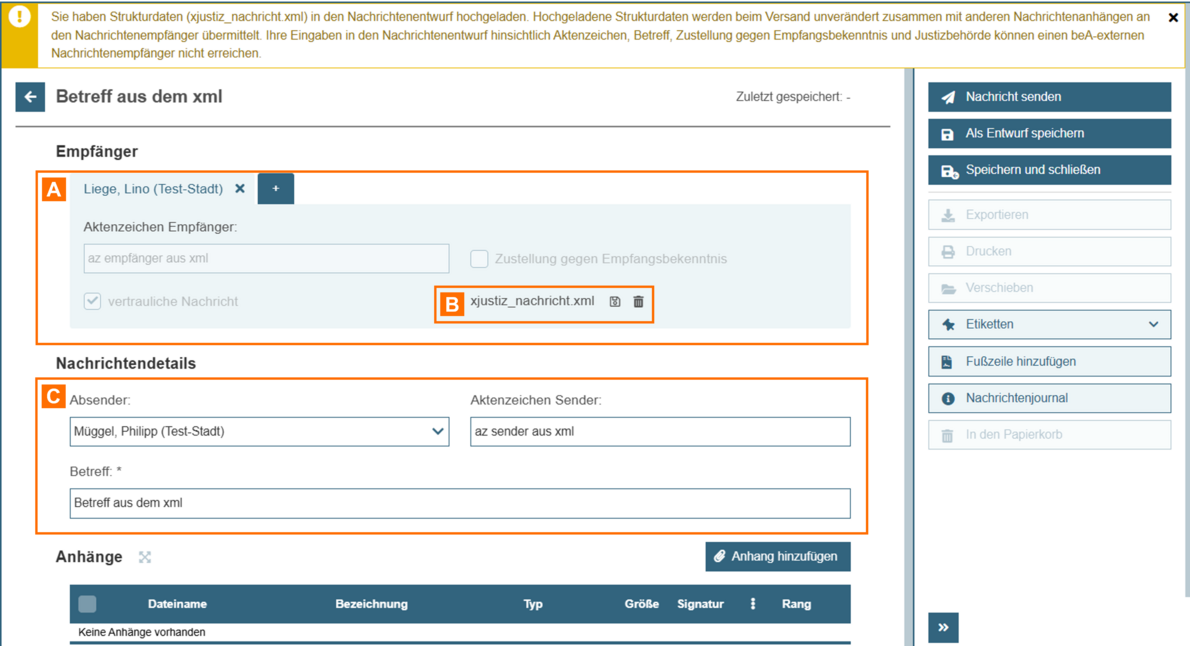Click Anhang hinzufügen button

[777, 556]
